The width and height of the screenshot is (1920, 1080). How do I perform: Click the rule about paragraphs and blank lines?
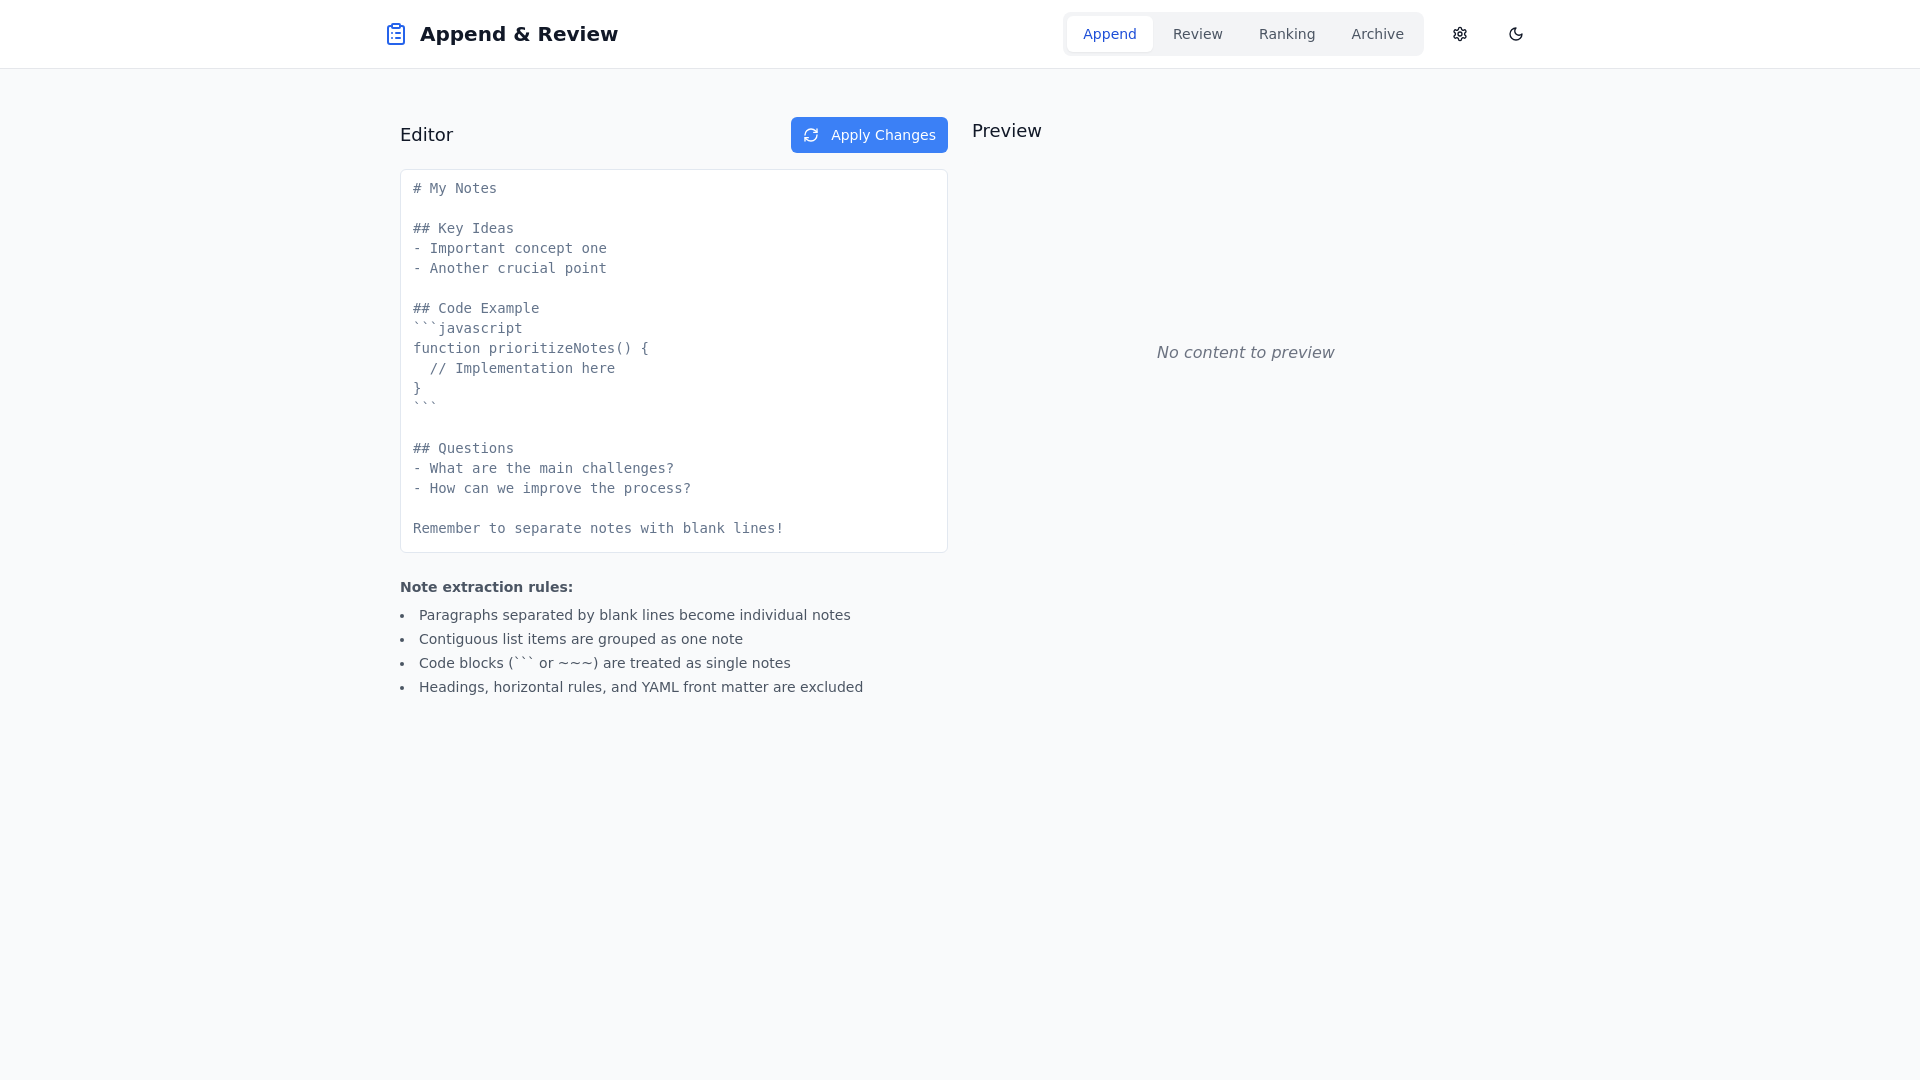[634, 615]
